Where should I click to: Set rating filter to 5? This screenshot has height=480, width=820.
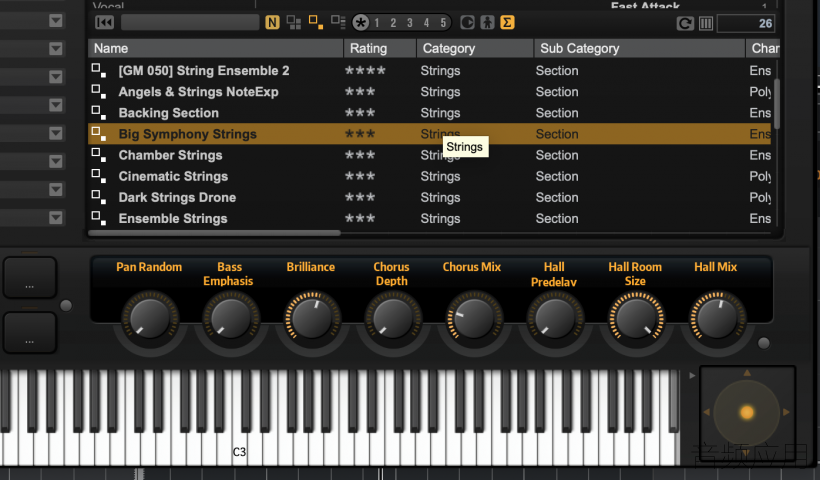pyautogui.click(x=443, y=22)
